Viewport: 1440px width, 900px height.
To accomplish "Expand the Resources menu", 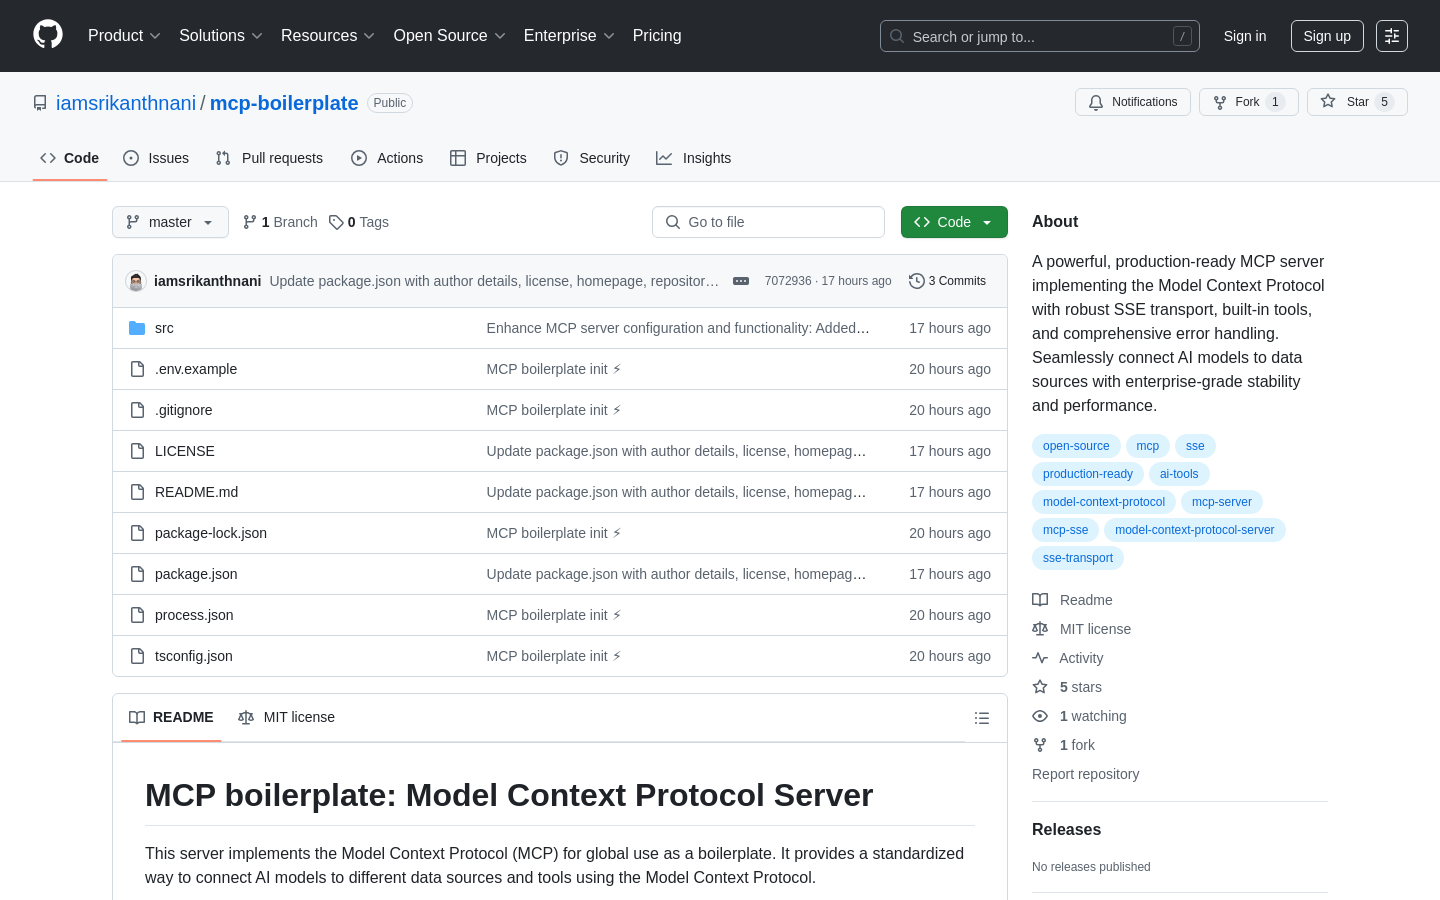I will pyautogui.click(x=328, y=36).
